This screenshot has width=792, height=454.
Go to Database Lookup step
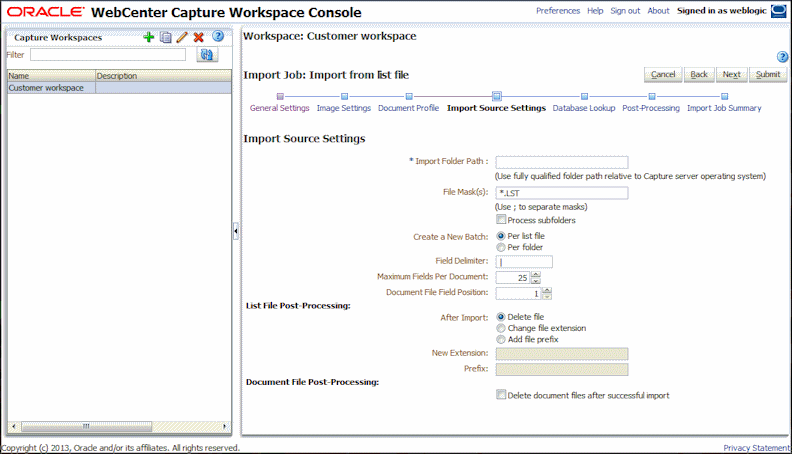coord(584,108)
